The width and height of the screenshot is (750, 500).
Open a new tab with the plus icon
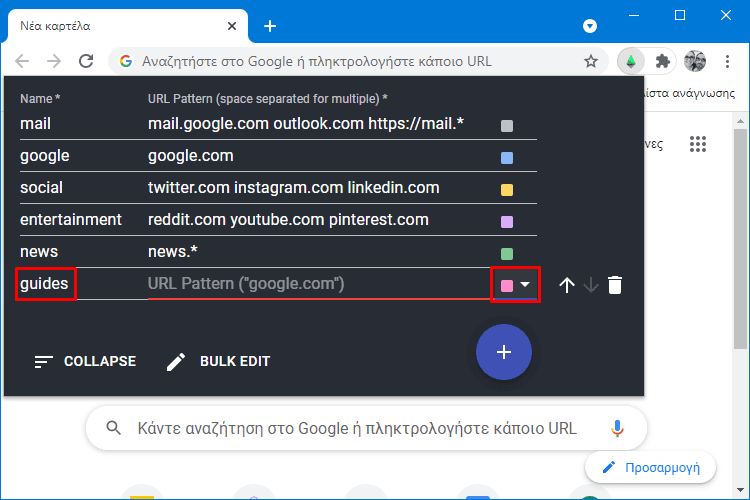click(270, 26)
